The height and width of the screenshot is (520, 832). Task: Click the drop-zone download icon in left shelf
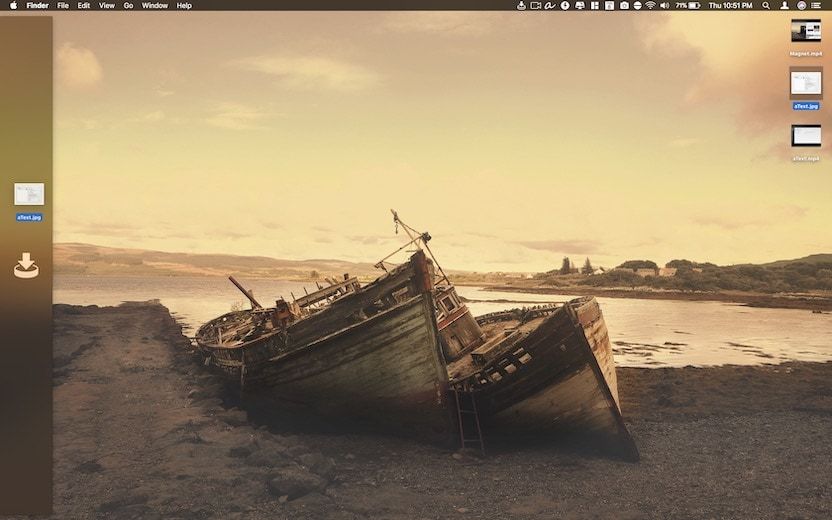click(x=26, y=265)
